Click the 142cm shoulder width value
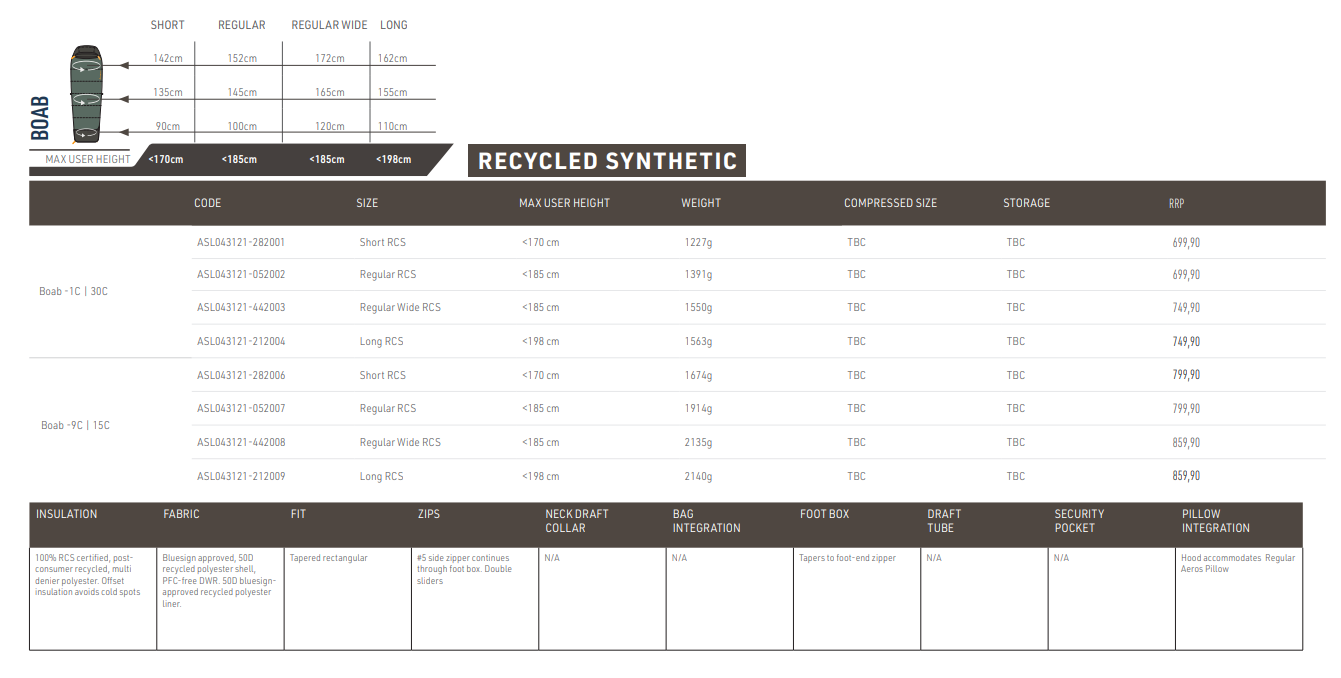The width and height of the screenshot is (1341, 678). click(x=168, y=59)
